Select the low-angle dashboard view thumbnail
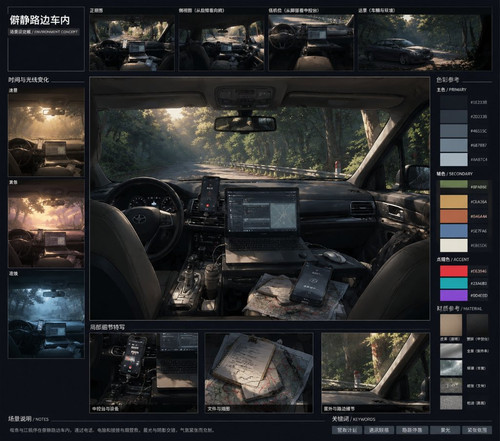Viewport: 500px width, 441px height. click(311, 42)
